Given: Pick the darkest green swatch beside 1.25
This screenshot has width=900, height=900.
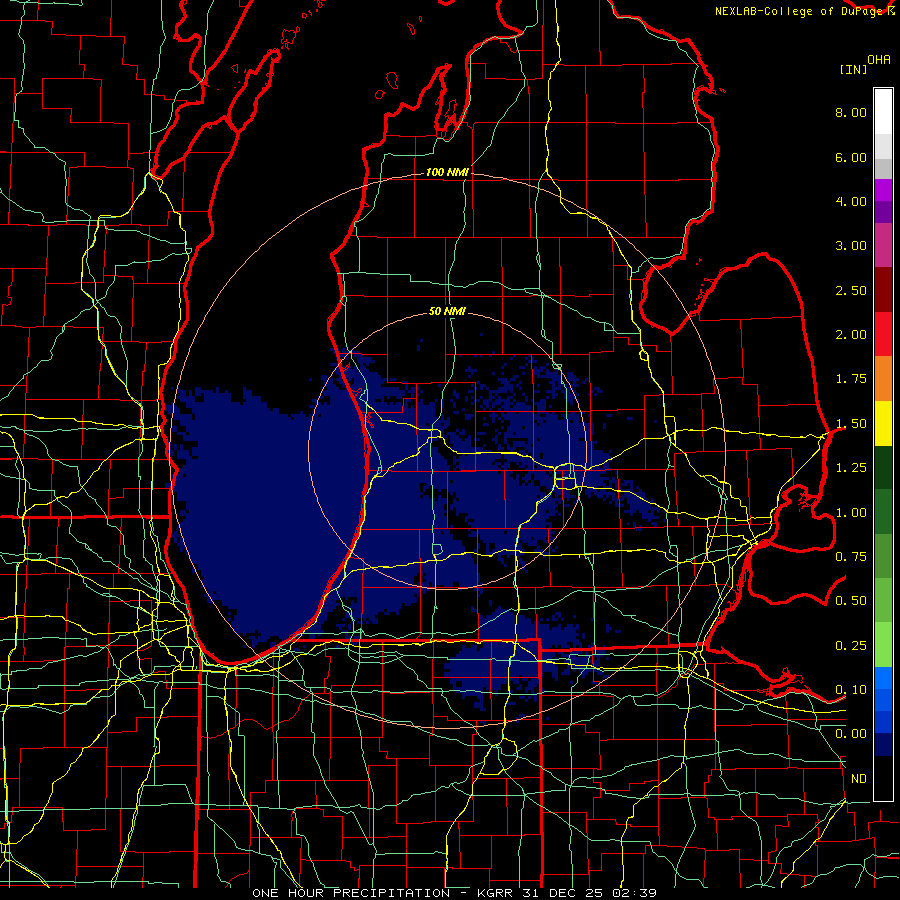Looking at the screenshot, I should click(x=883, y=467).
